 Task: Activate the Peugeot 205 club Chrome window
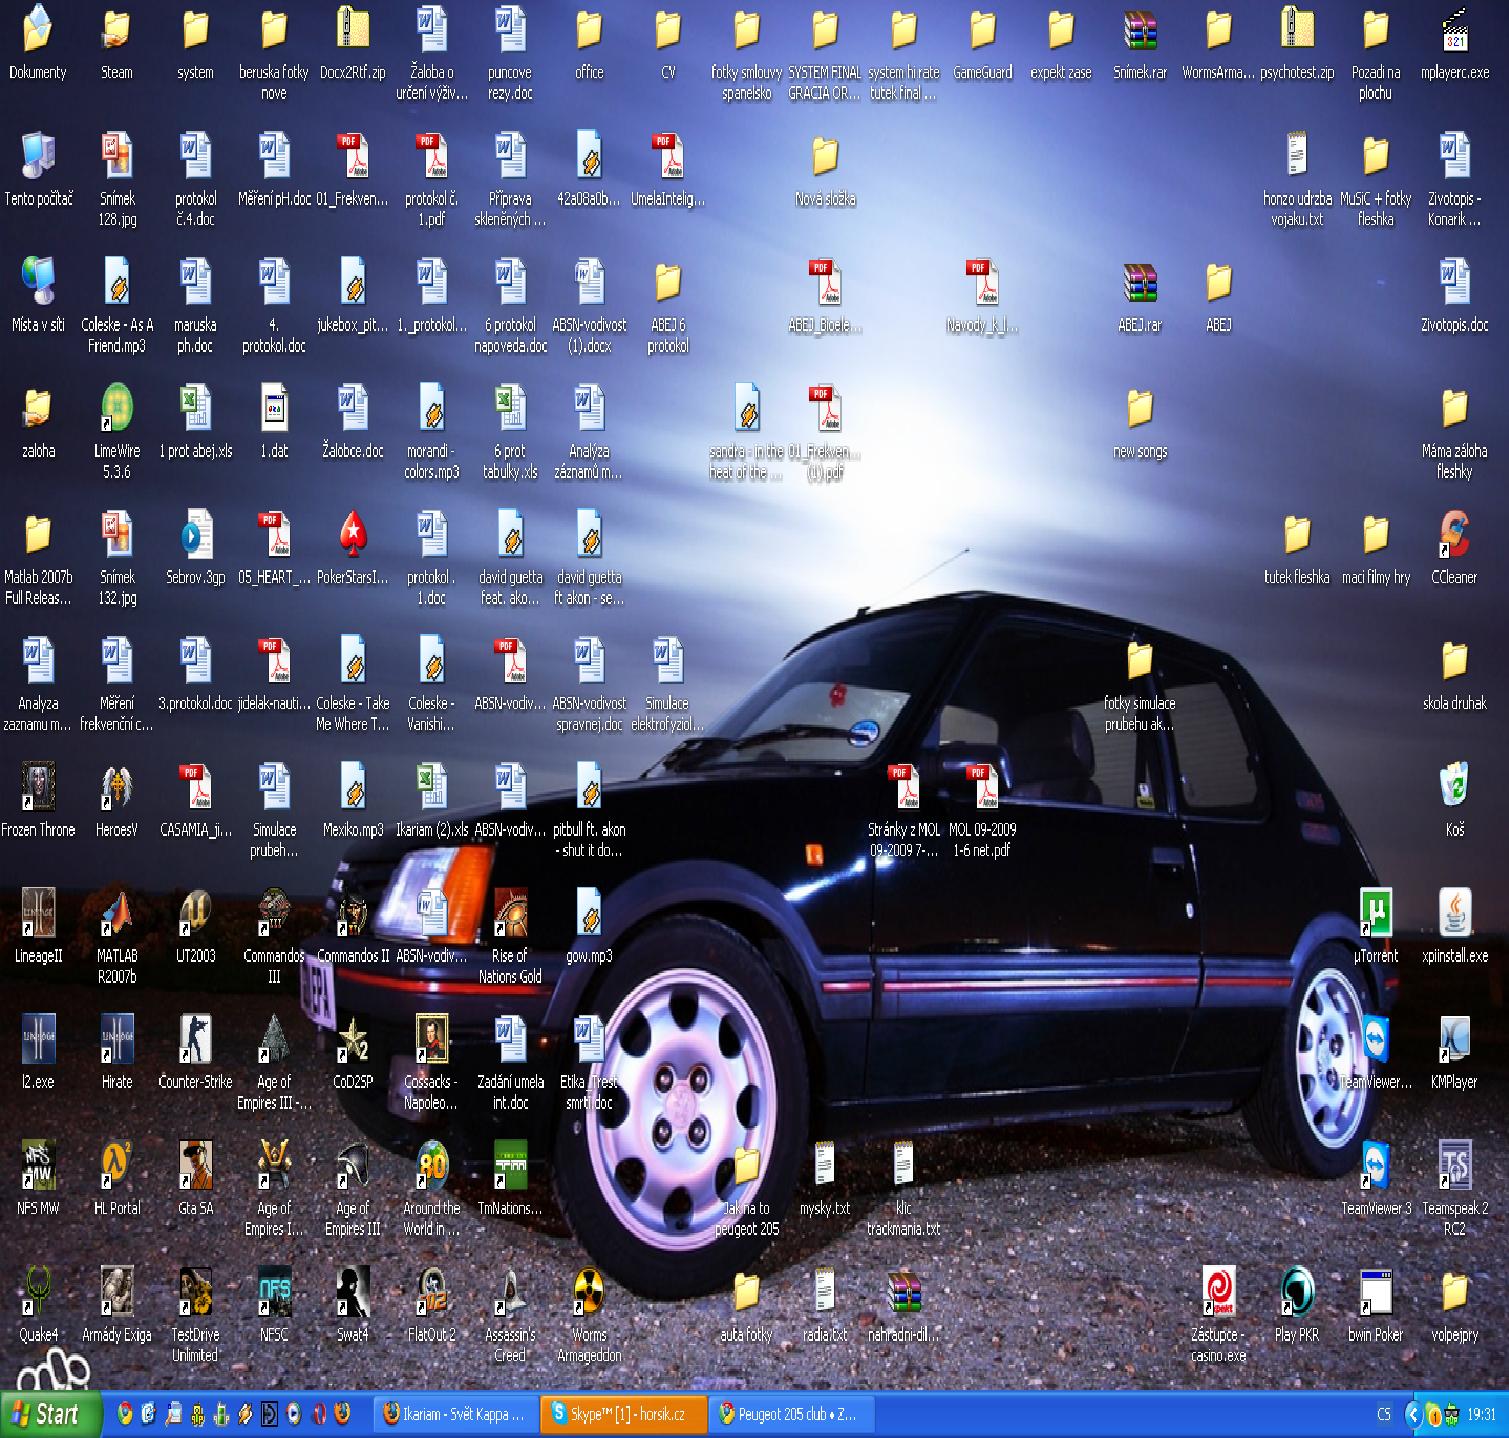(791, 1414)
